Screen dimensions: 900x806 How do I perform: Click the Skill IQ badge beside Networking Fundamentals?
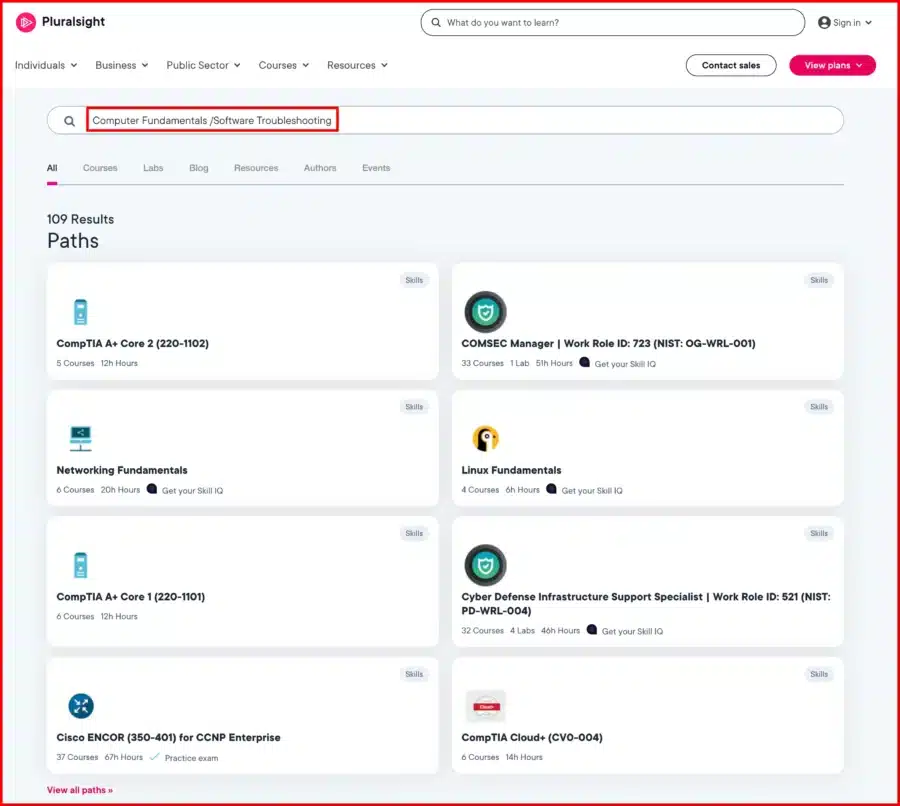tap(151, 489)
